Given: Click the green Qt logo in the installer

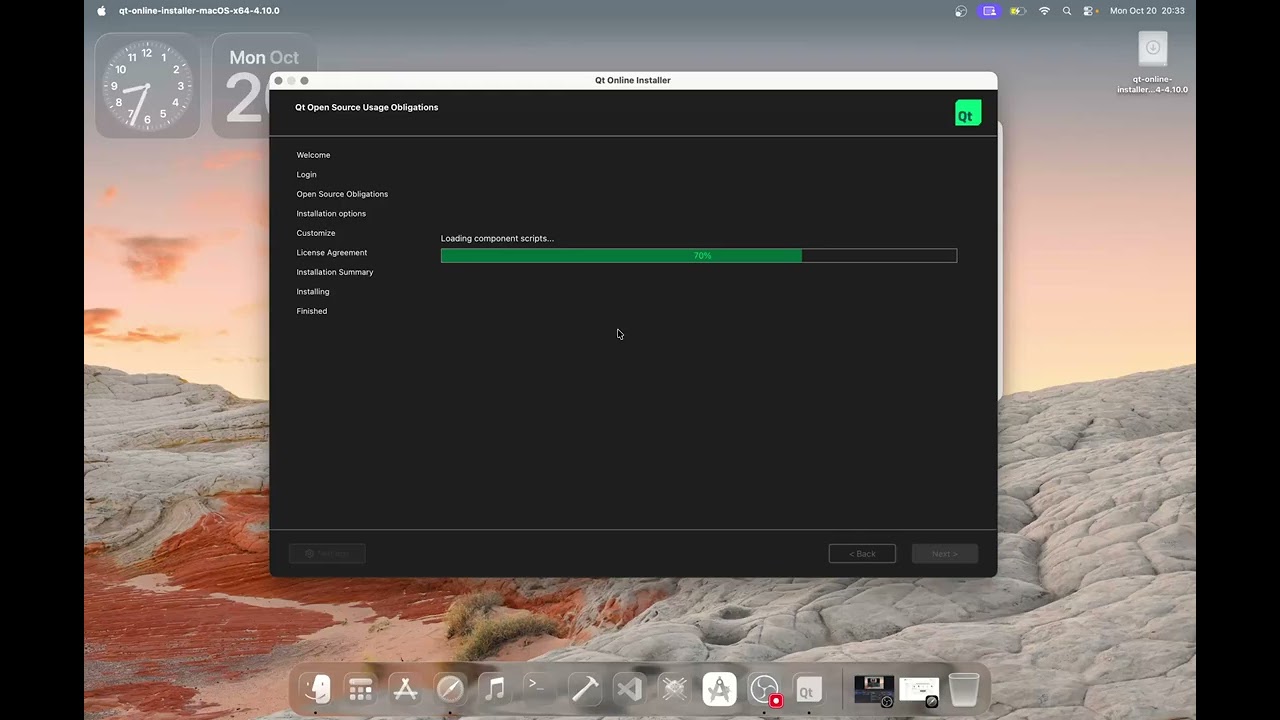Looking at the screenshot, I should point(968,113).
